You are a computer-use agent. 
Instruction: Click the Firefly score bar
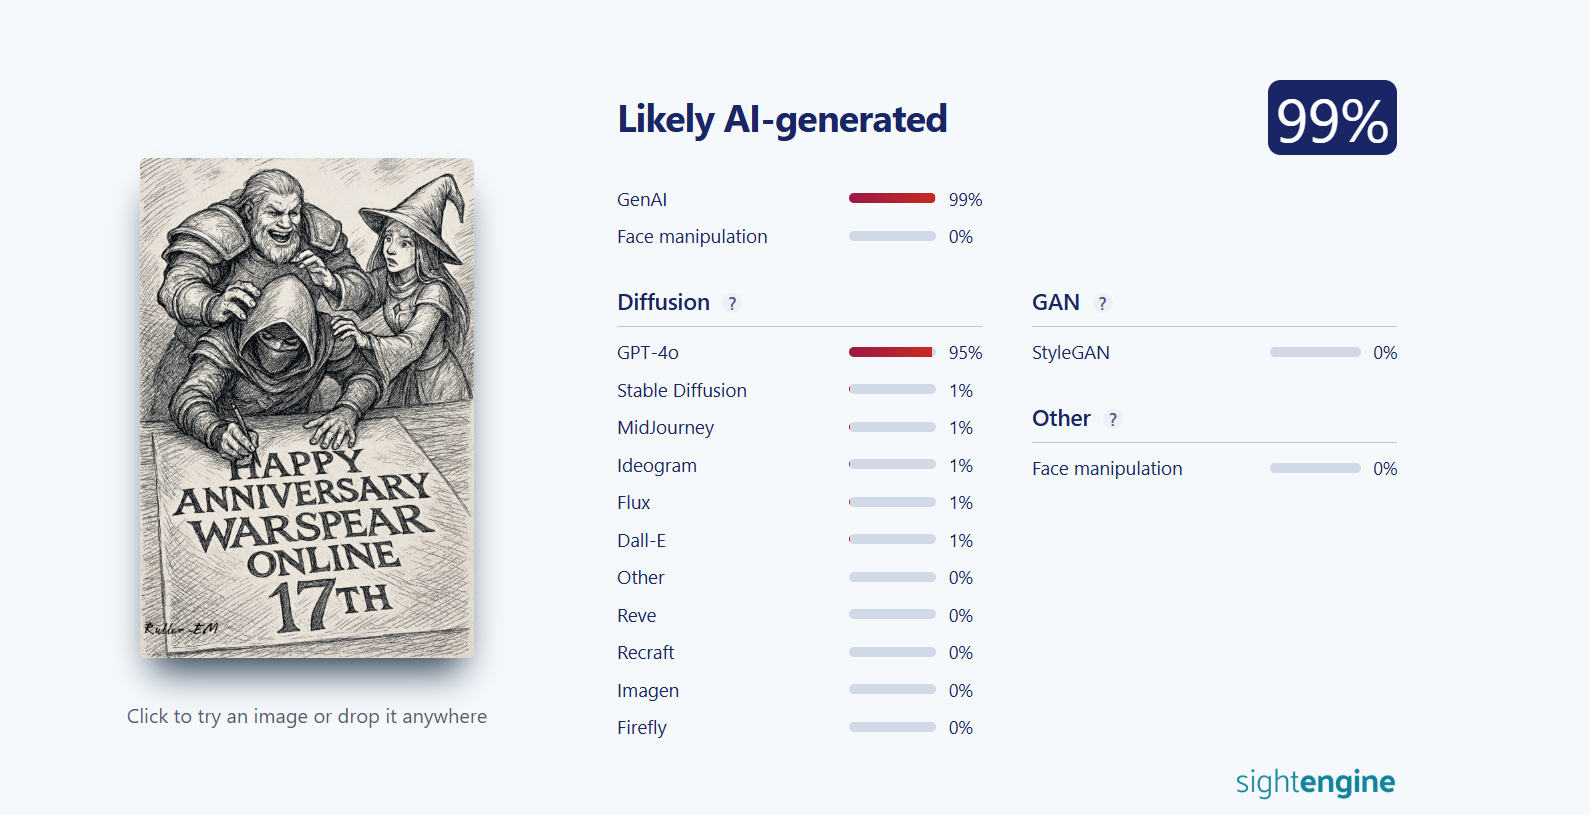[x=892, y=727]
